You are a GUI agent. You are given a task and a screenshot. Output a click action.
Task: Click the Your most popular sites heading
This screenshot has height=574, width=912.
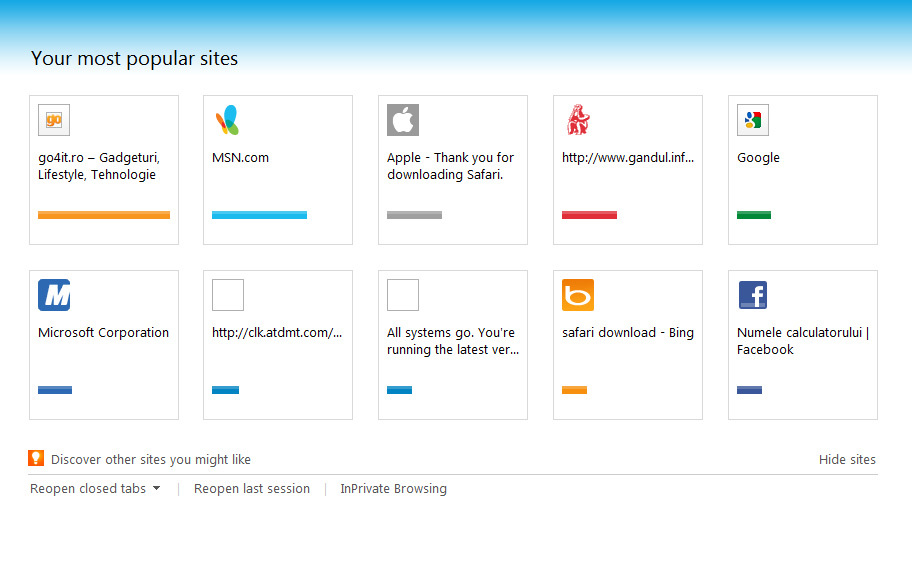(x=134, y=58)
